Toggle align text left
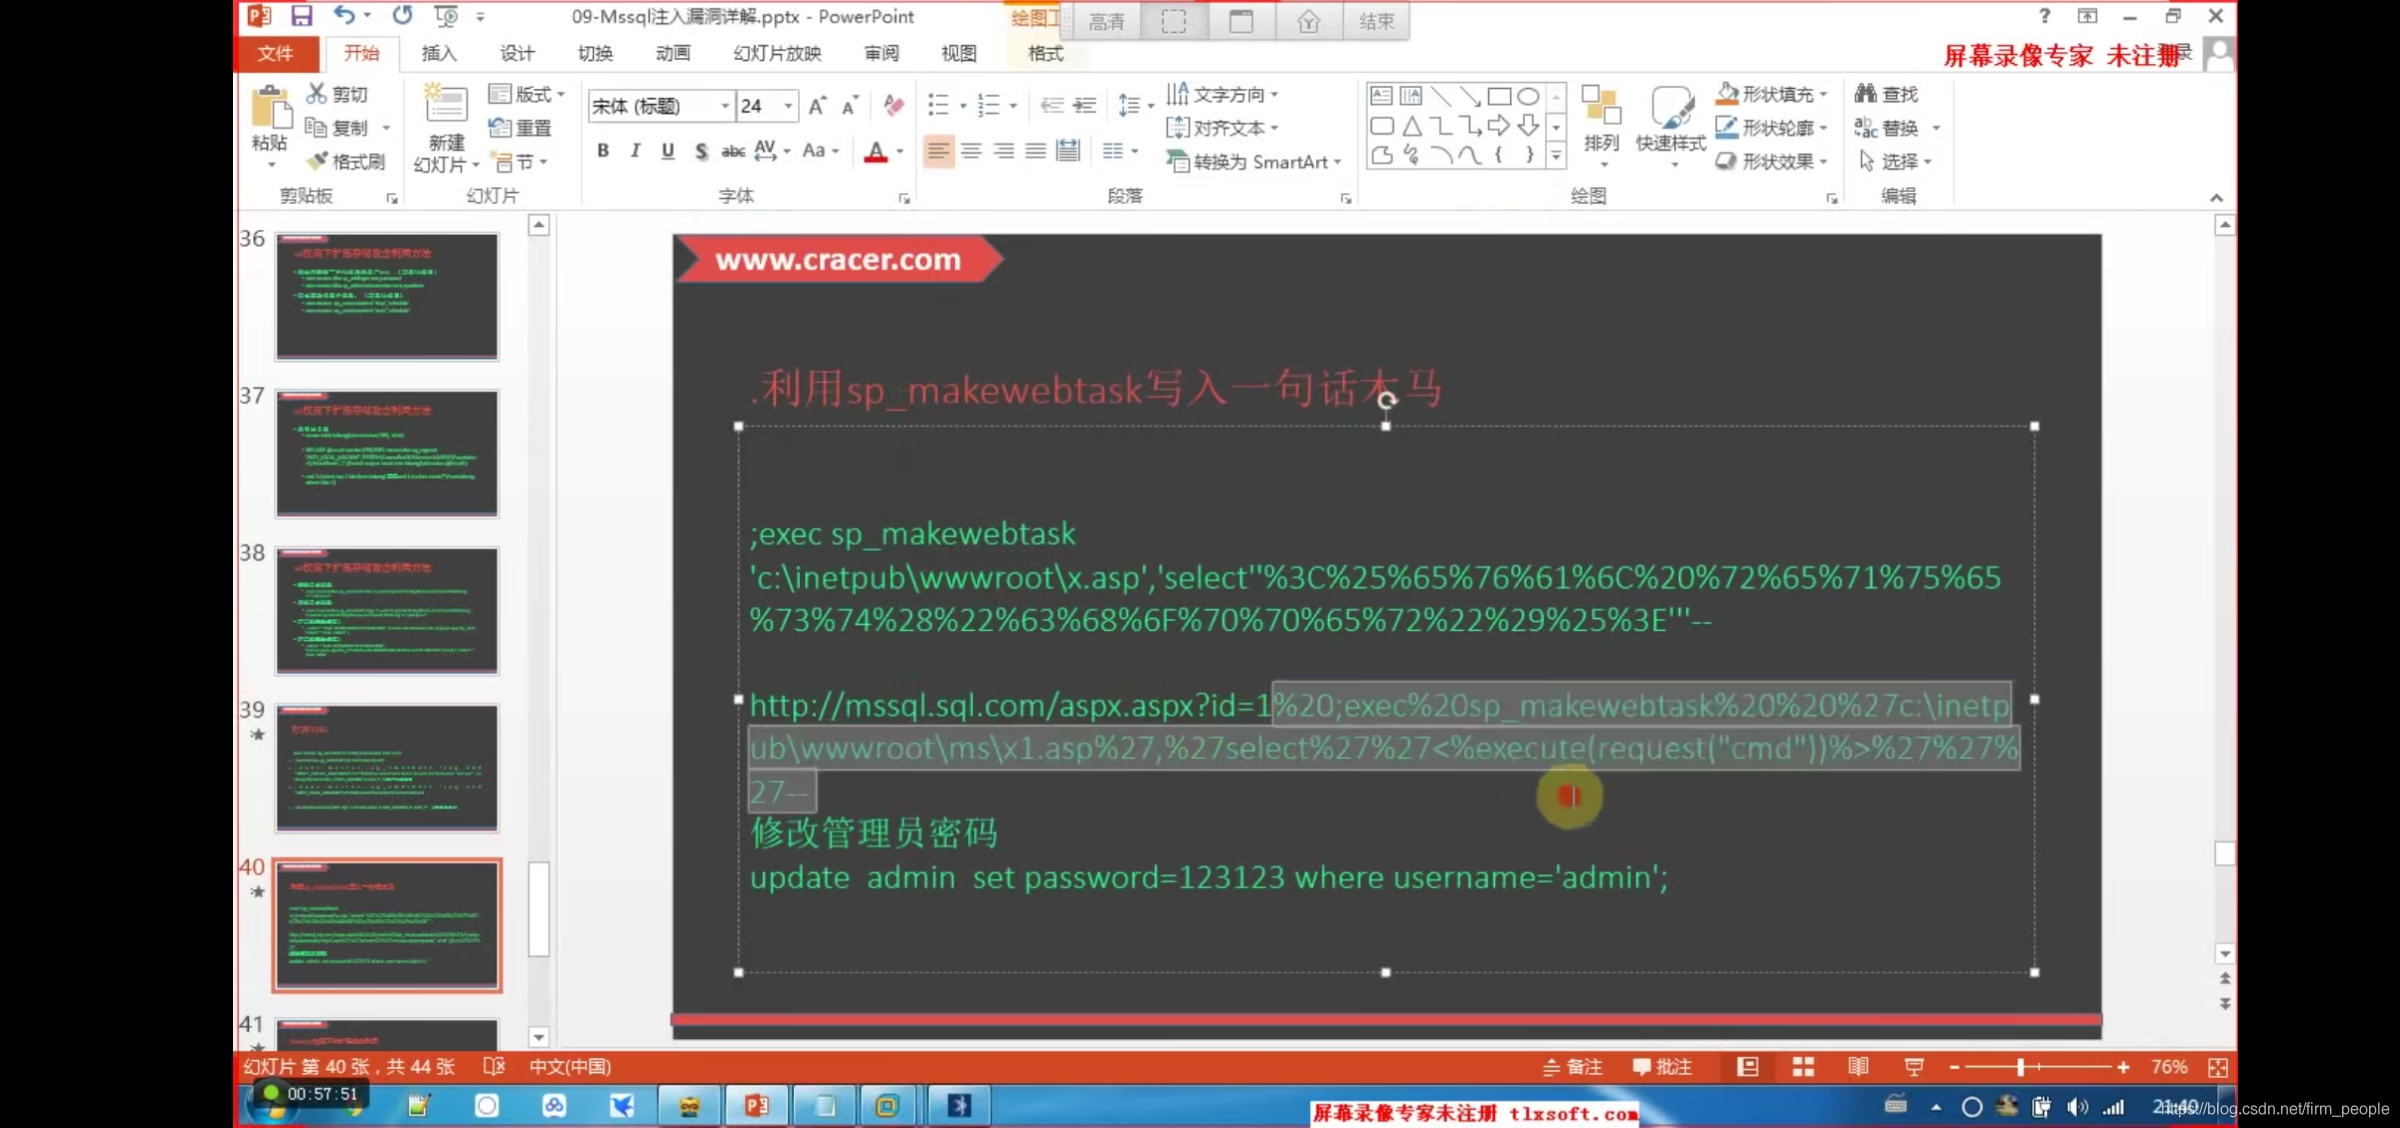This screenshot has height=1128, width=2400. pyautogui.click(x=938, y=151)
